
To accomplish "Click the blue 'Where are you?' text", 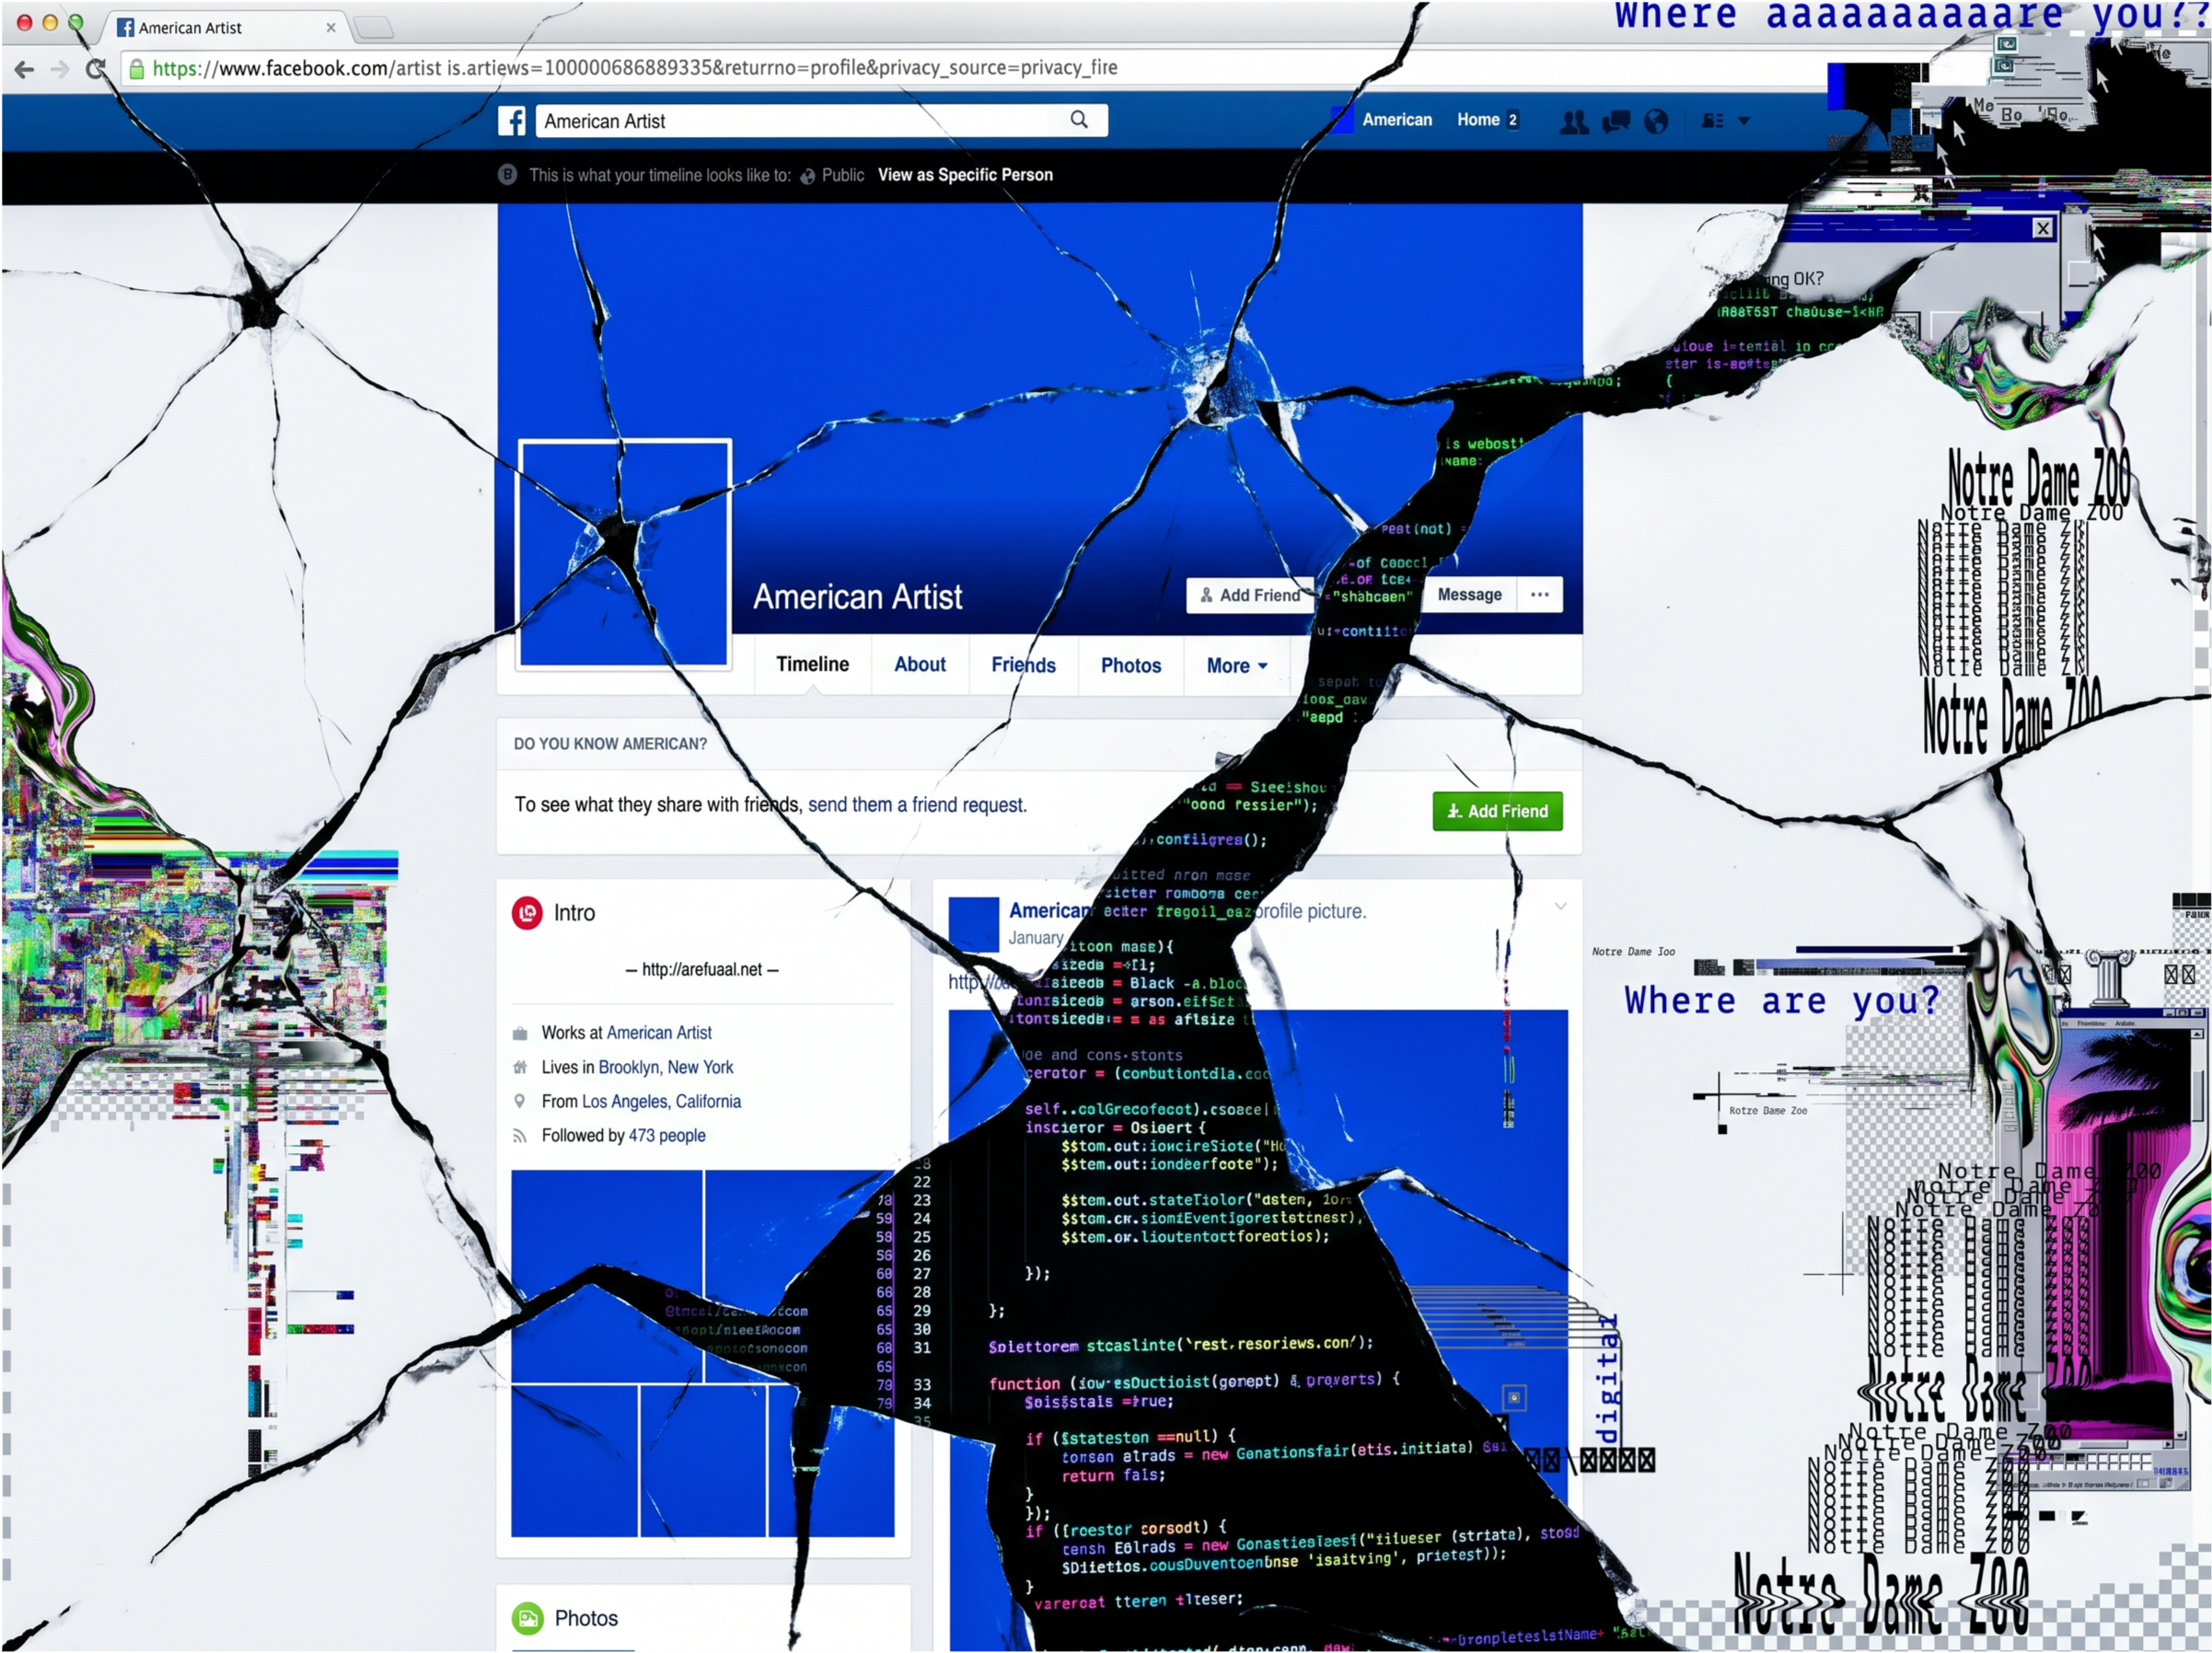I will [1781, 1001].
